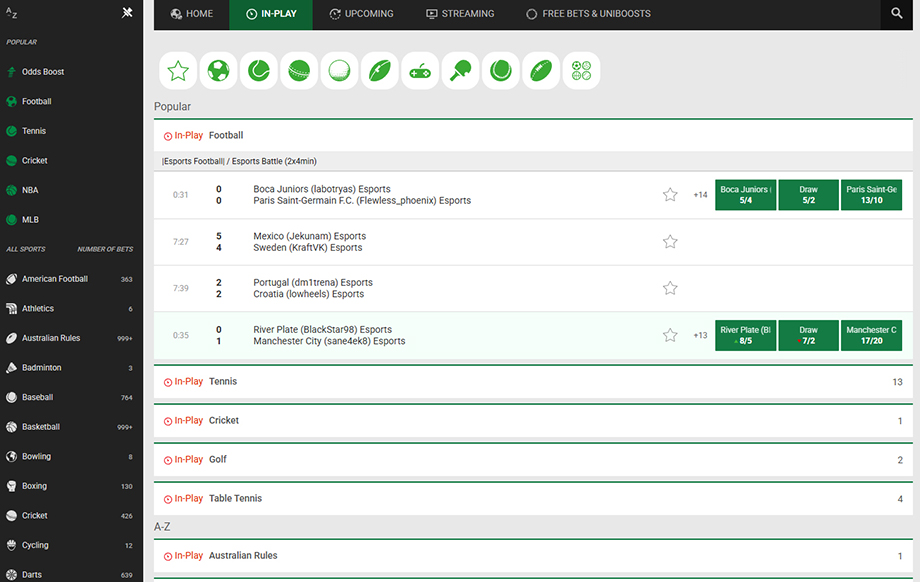The image size is (920, 582).
Task: Expand the In-Play Tennis section
Action: pyautogui.click(x=533, y=381)
